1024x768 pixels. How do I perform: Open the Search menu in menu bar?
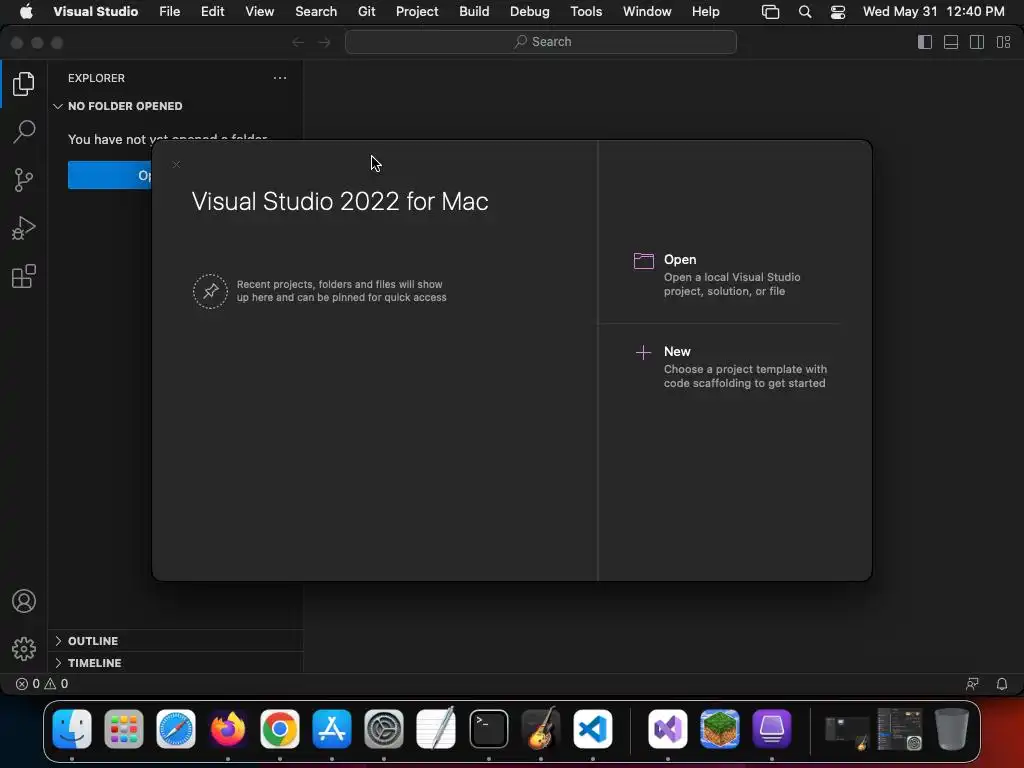tap(316, 11)
